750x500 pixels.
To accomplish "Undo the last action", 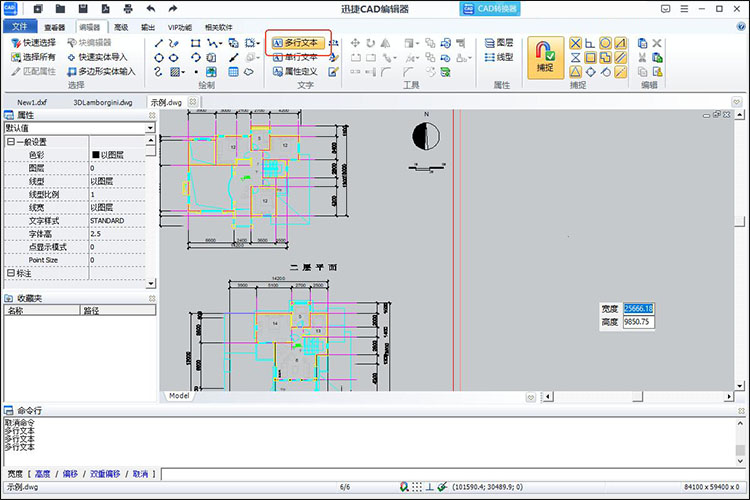I will point(151,9).
